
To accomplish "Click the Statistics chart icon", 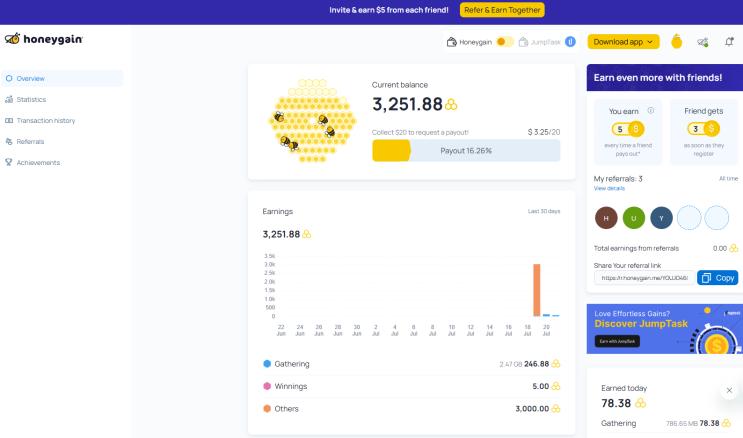I will (9, 99).
